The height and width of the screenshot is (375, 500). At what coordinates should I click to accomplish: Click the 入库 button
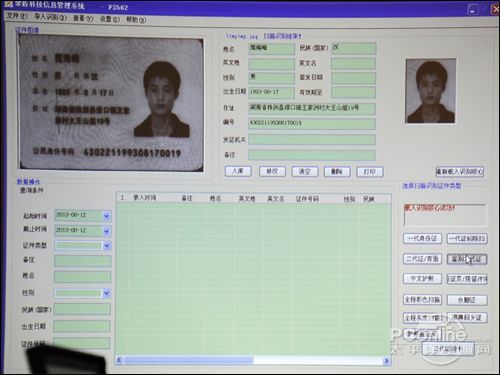point(238,171)
